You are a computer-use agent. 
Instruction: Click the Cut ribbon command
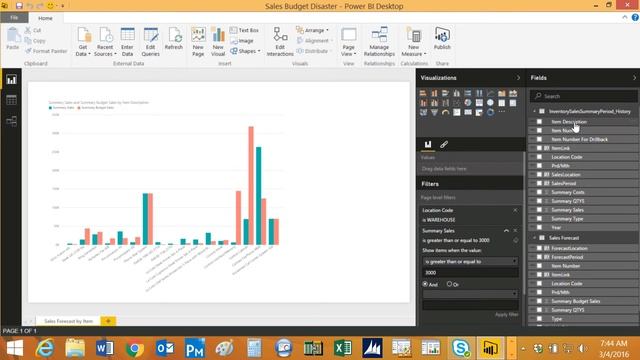[33, 31]
